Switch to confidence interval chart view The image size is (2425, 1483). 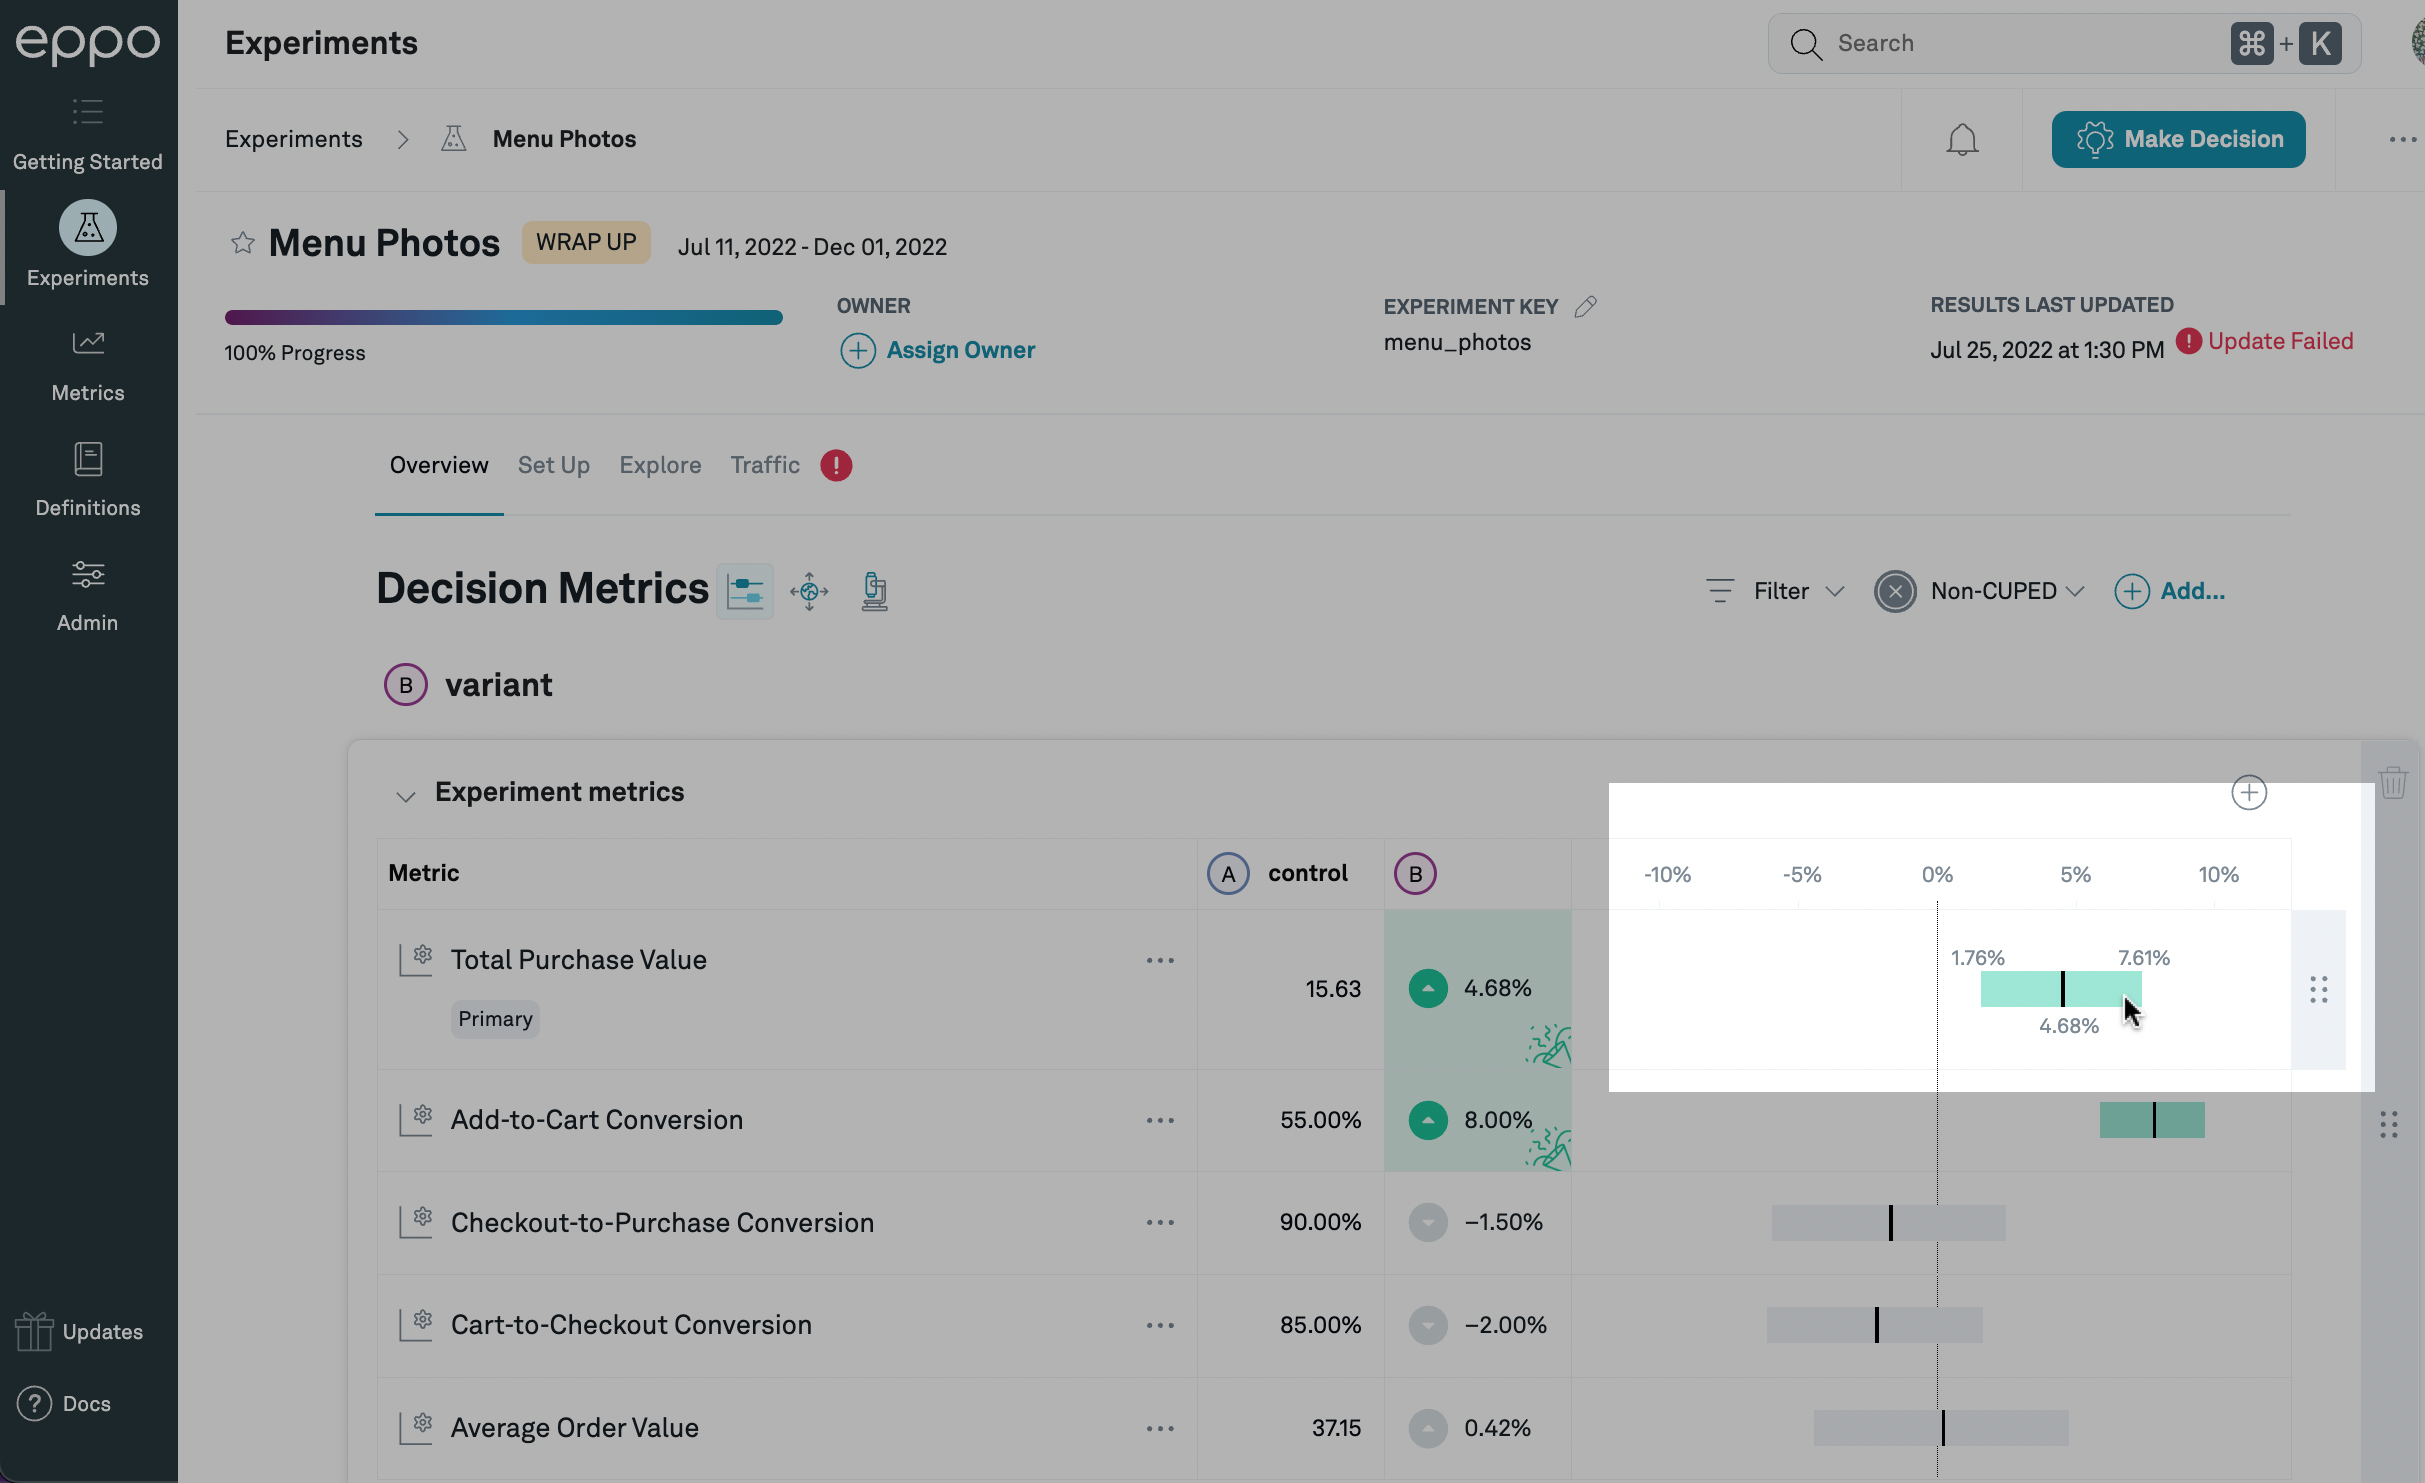pos(745,591)
